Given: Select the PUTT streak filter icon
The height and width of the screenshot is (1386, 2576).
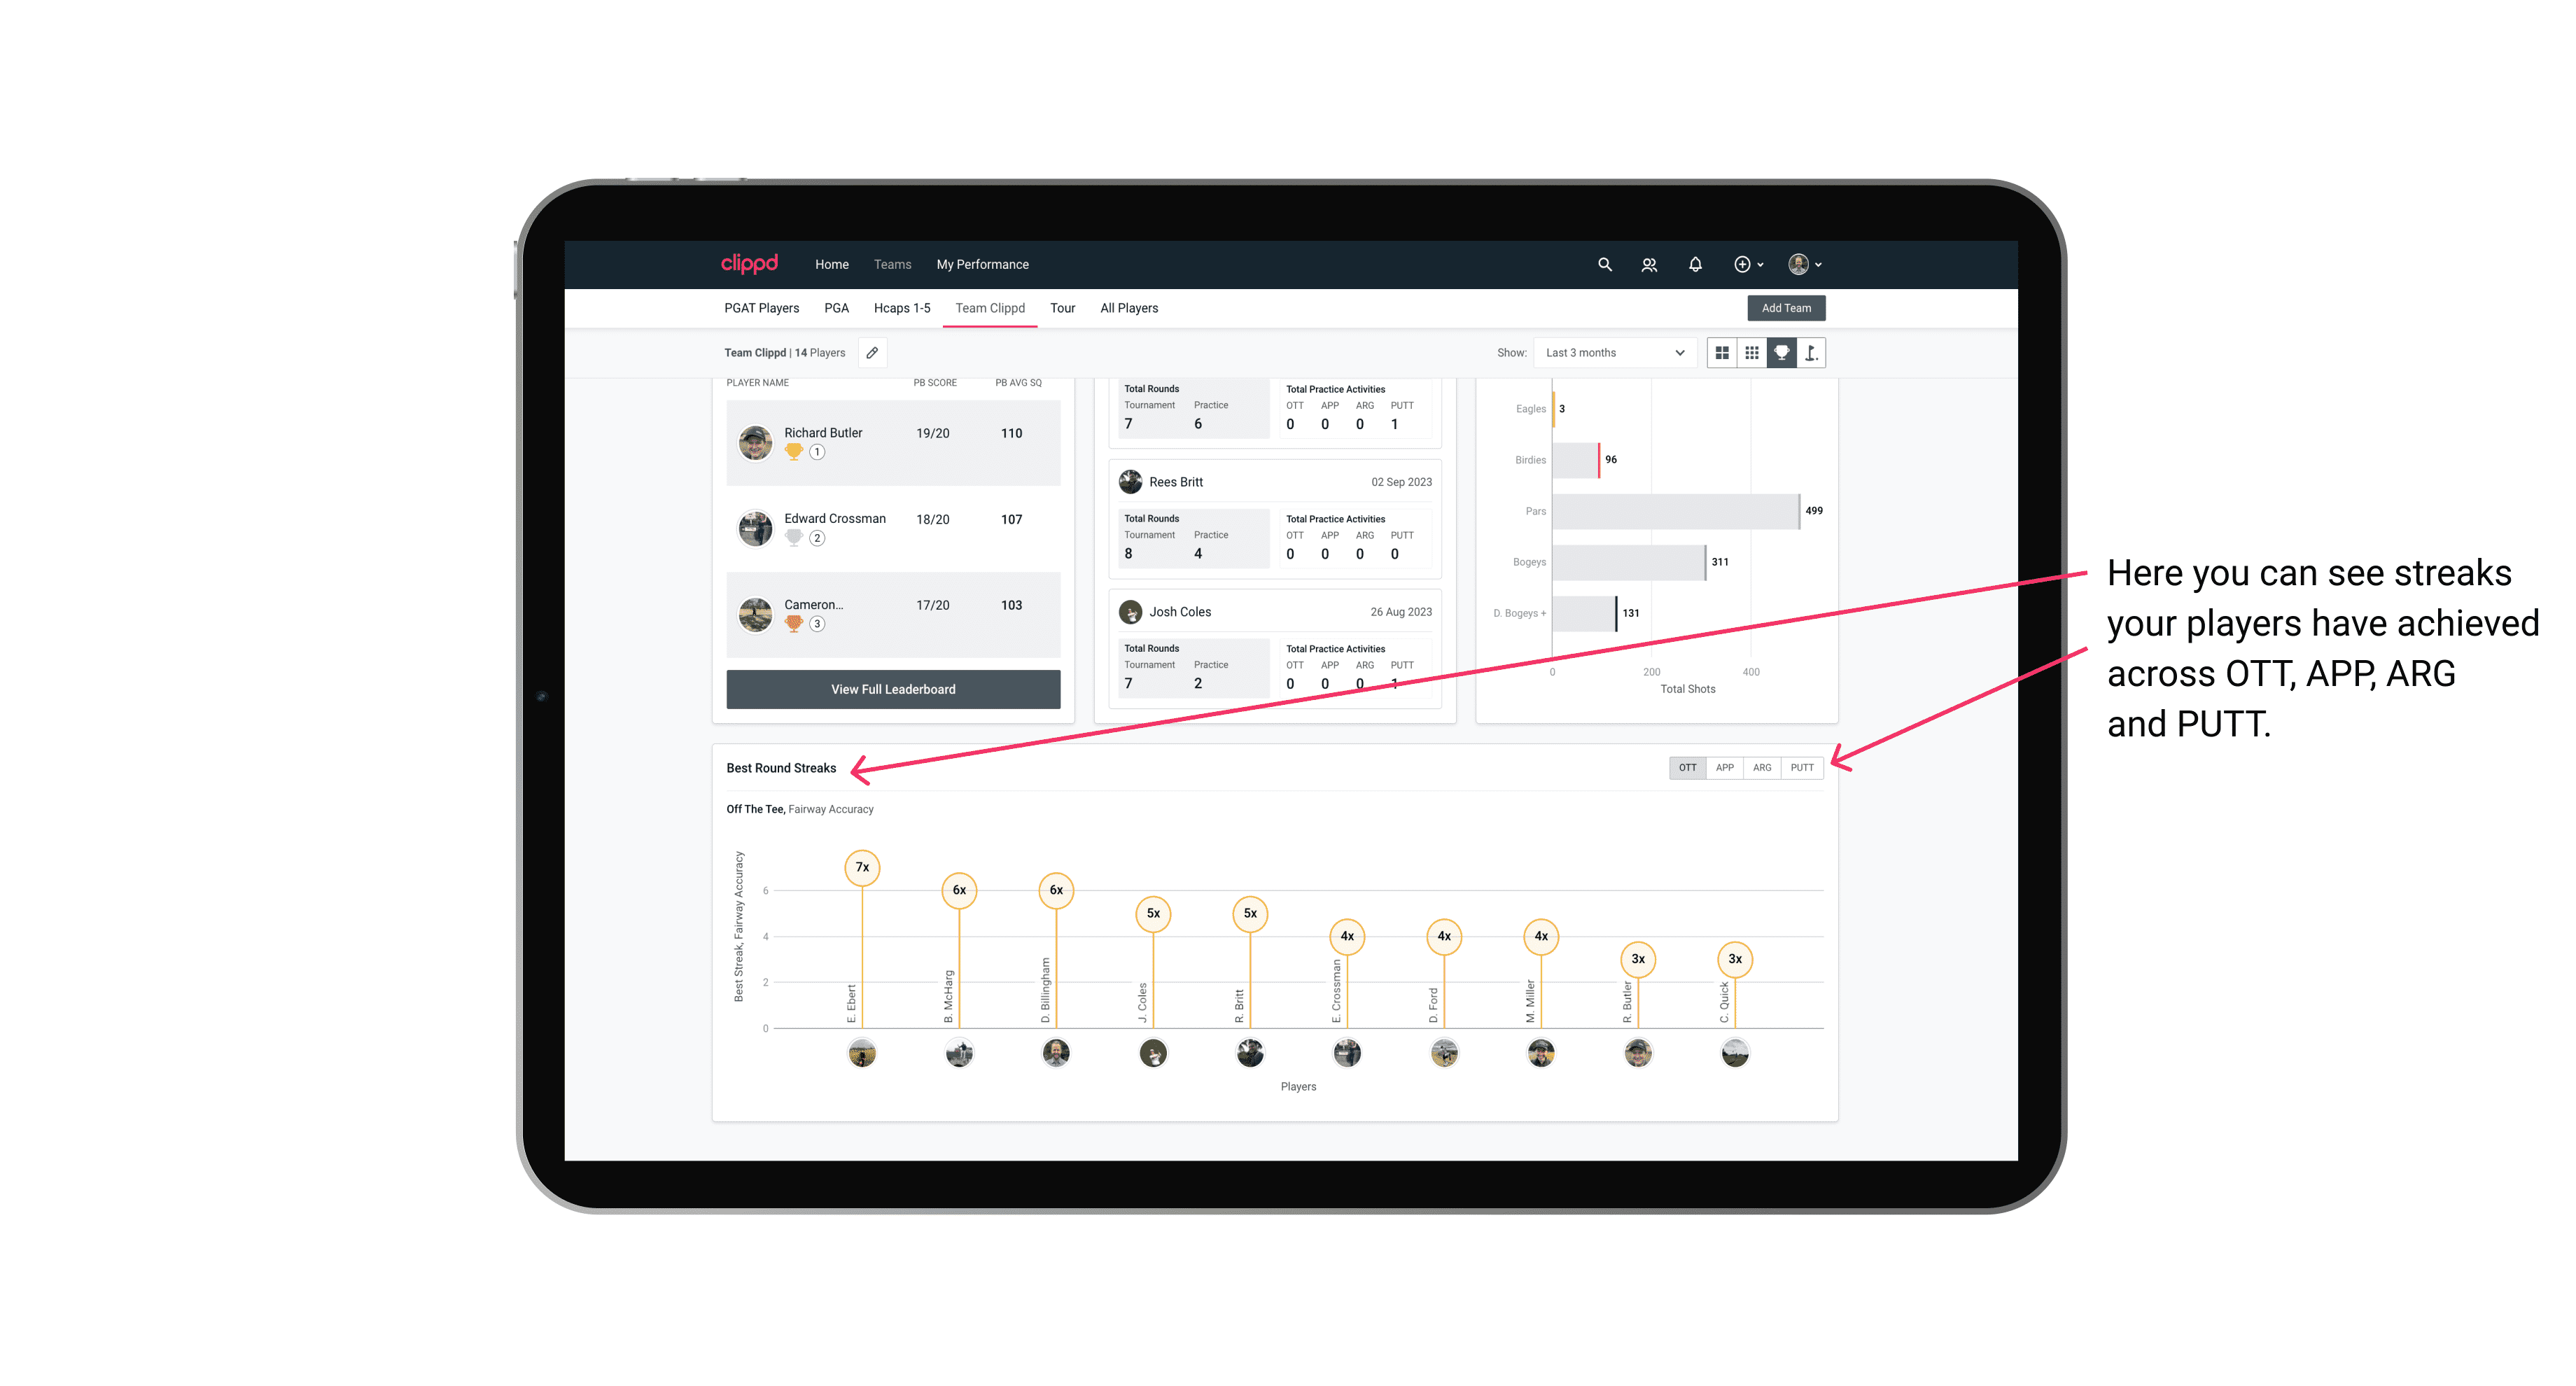Looking at the screenshot, I should click(x=1802, y=768).
